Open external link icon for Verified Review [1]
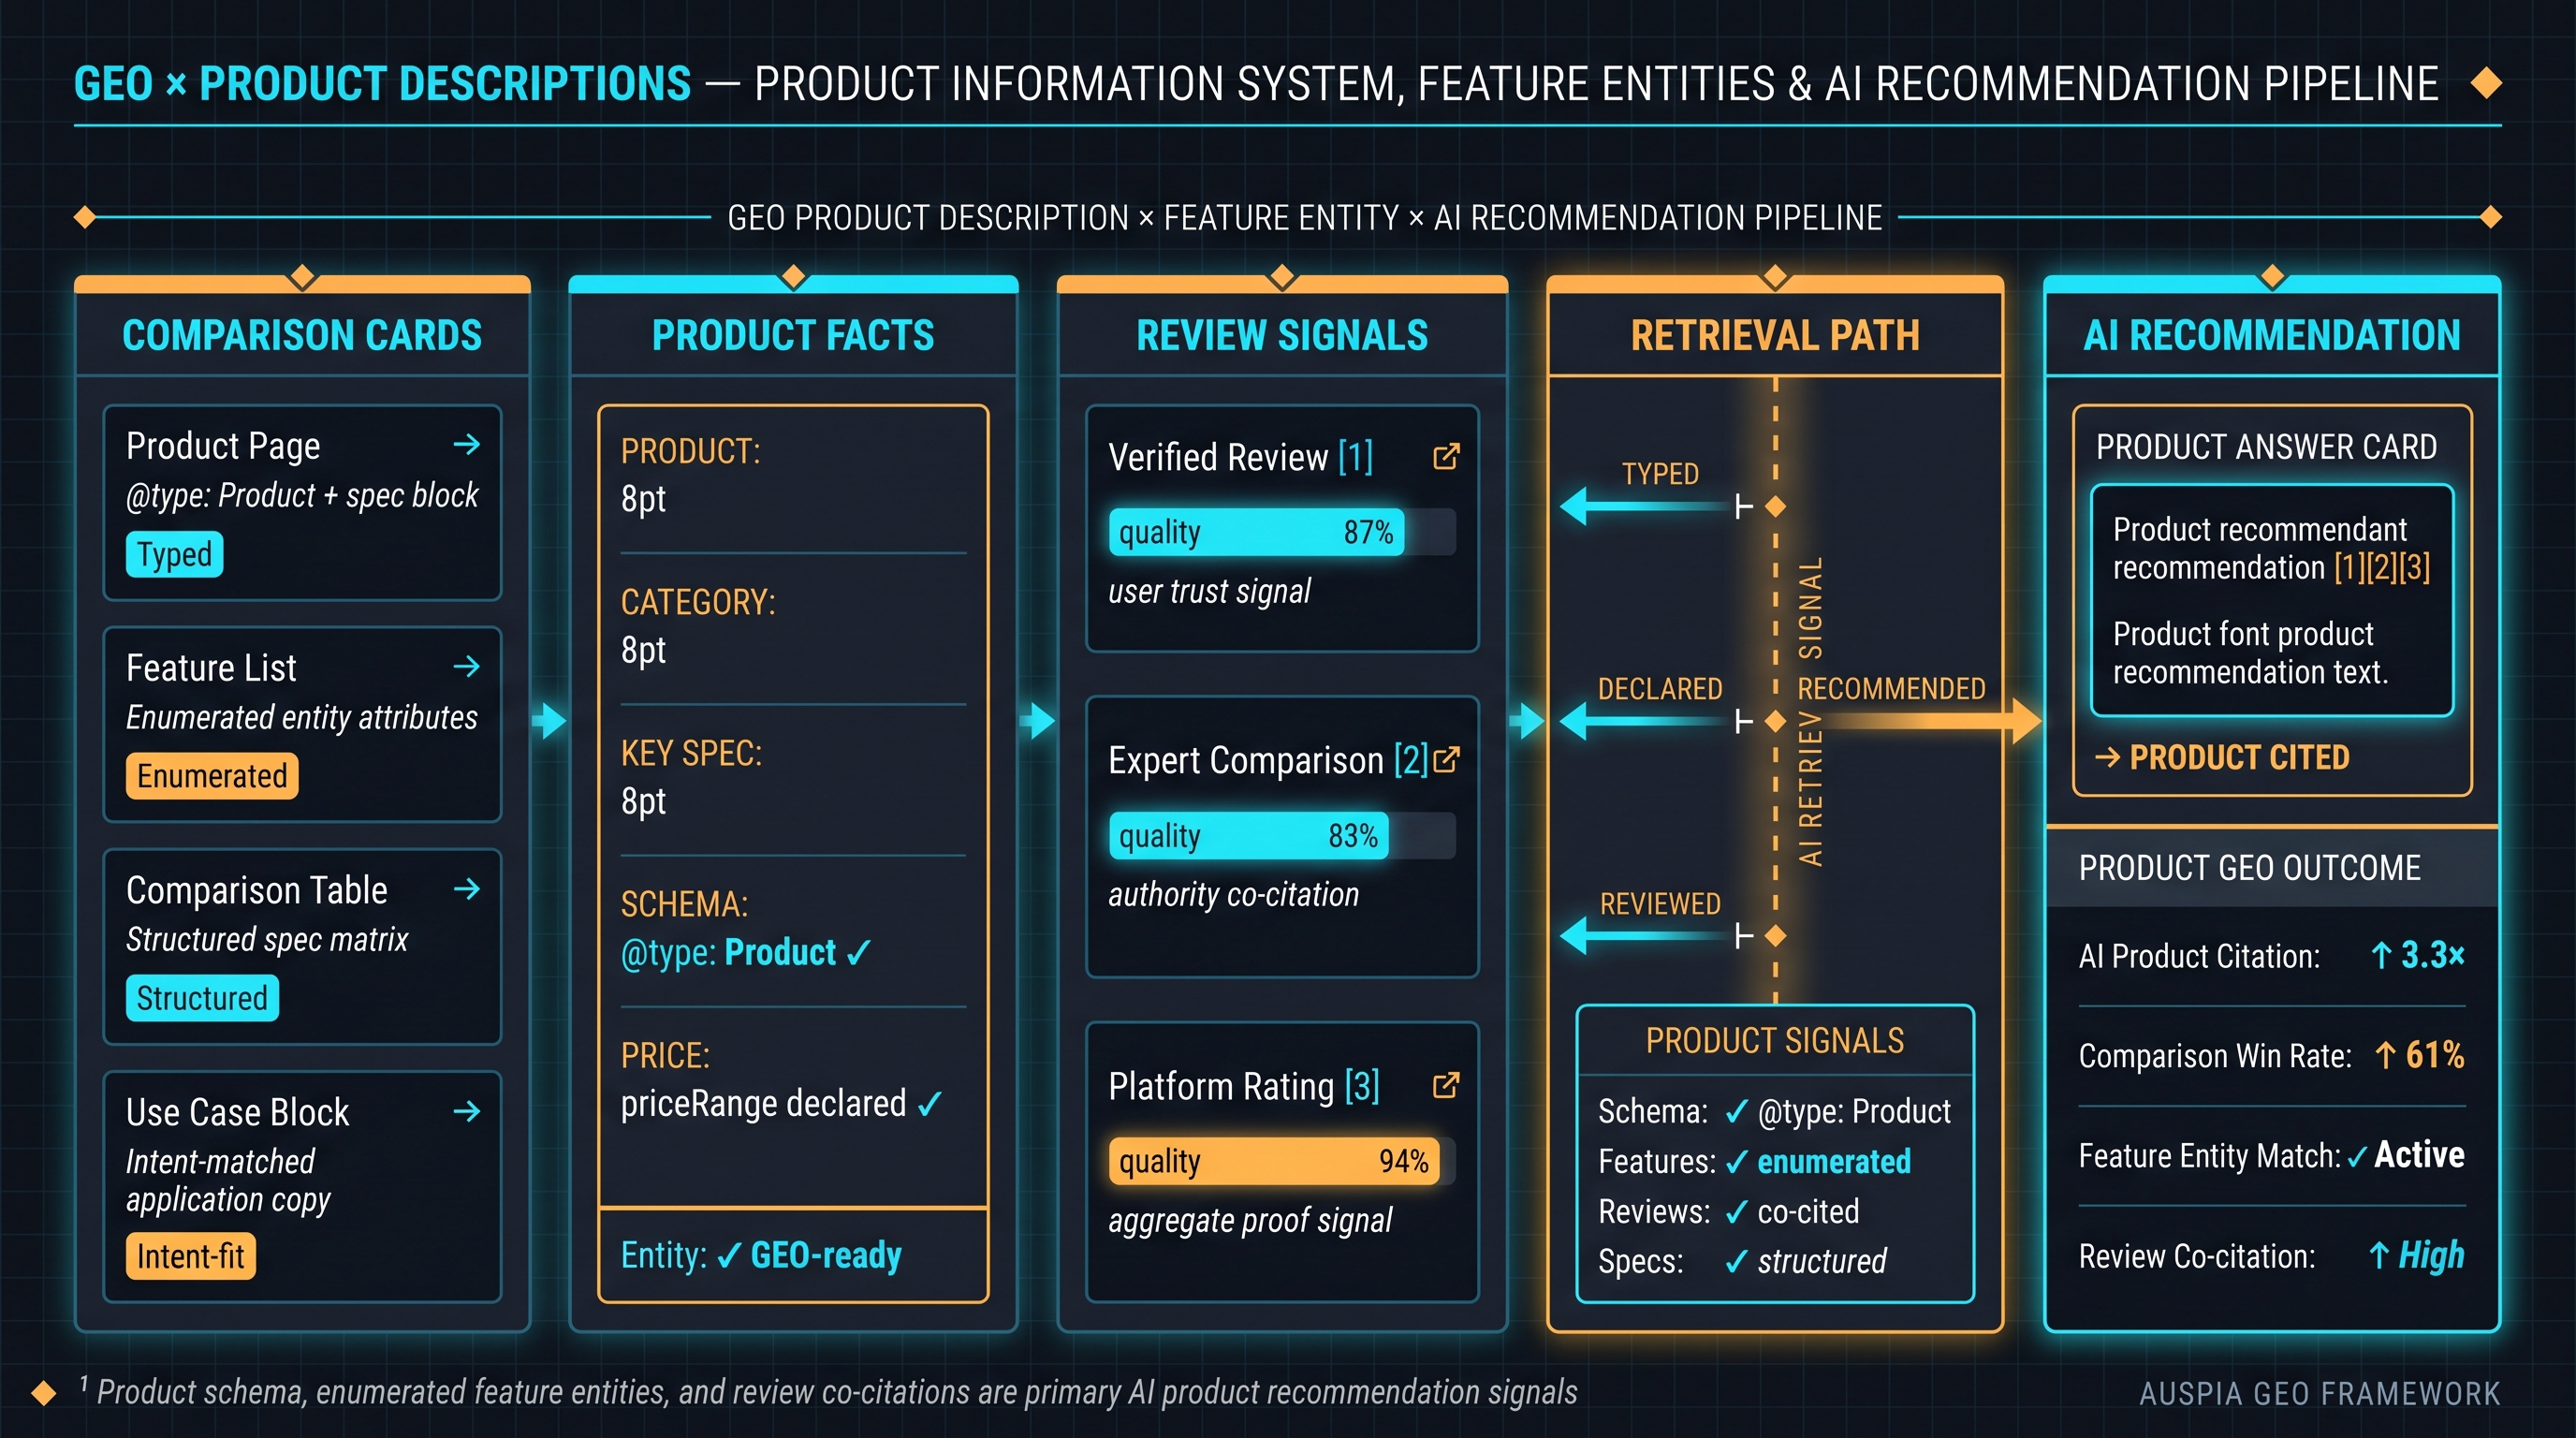 tap(1446, 457)
